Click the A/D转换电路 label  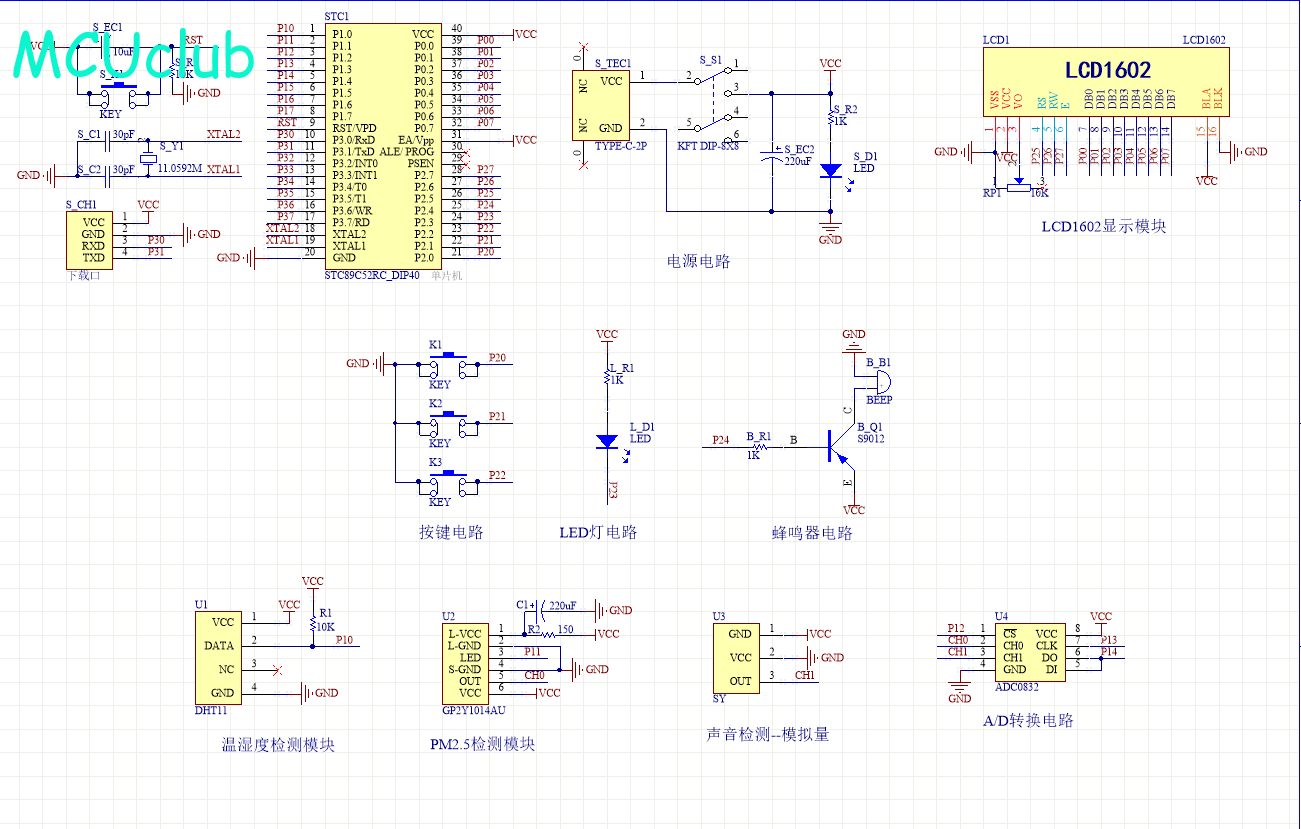tap(1028, 721)
